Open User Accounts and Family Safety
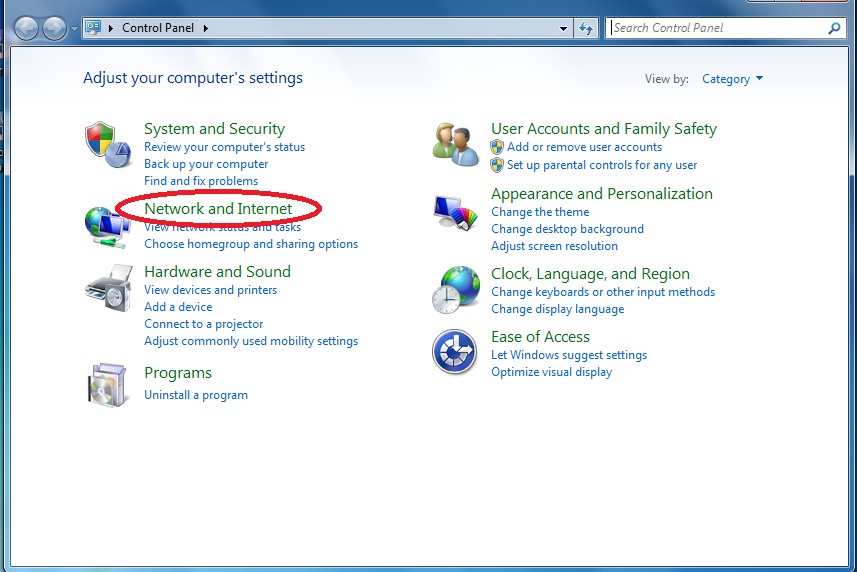Image resolution: width=857 pixels, height=572 pixels. (604, 128)
